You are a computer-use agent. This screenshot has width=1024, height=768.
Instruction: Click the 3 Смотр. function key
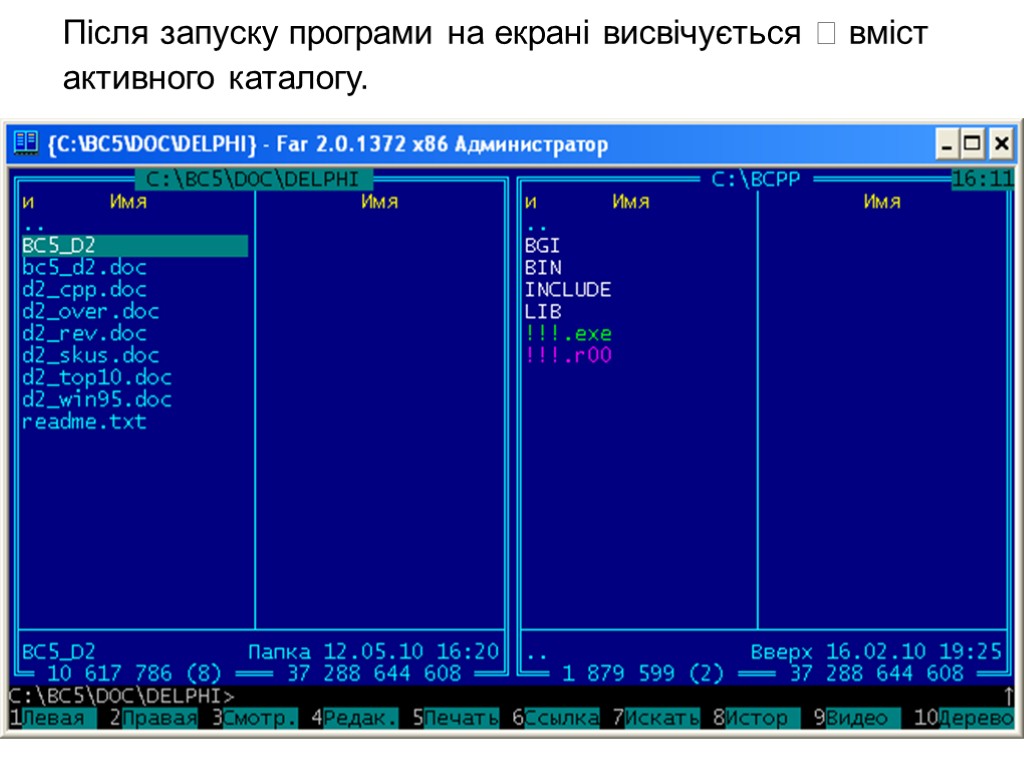click(x=254, y=718)
